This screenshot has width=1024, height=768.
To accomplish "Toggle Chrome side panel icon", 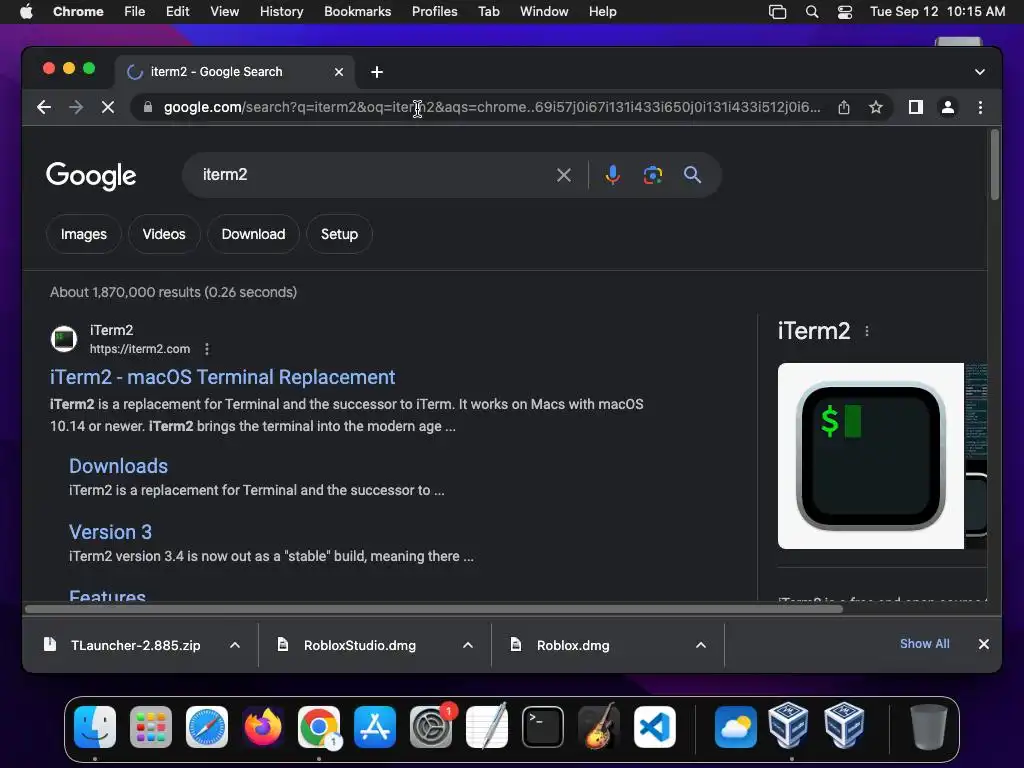I will pyautogui.click(x=916, y=107).
